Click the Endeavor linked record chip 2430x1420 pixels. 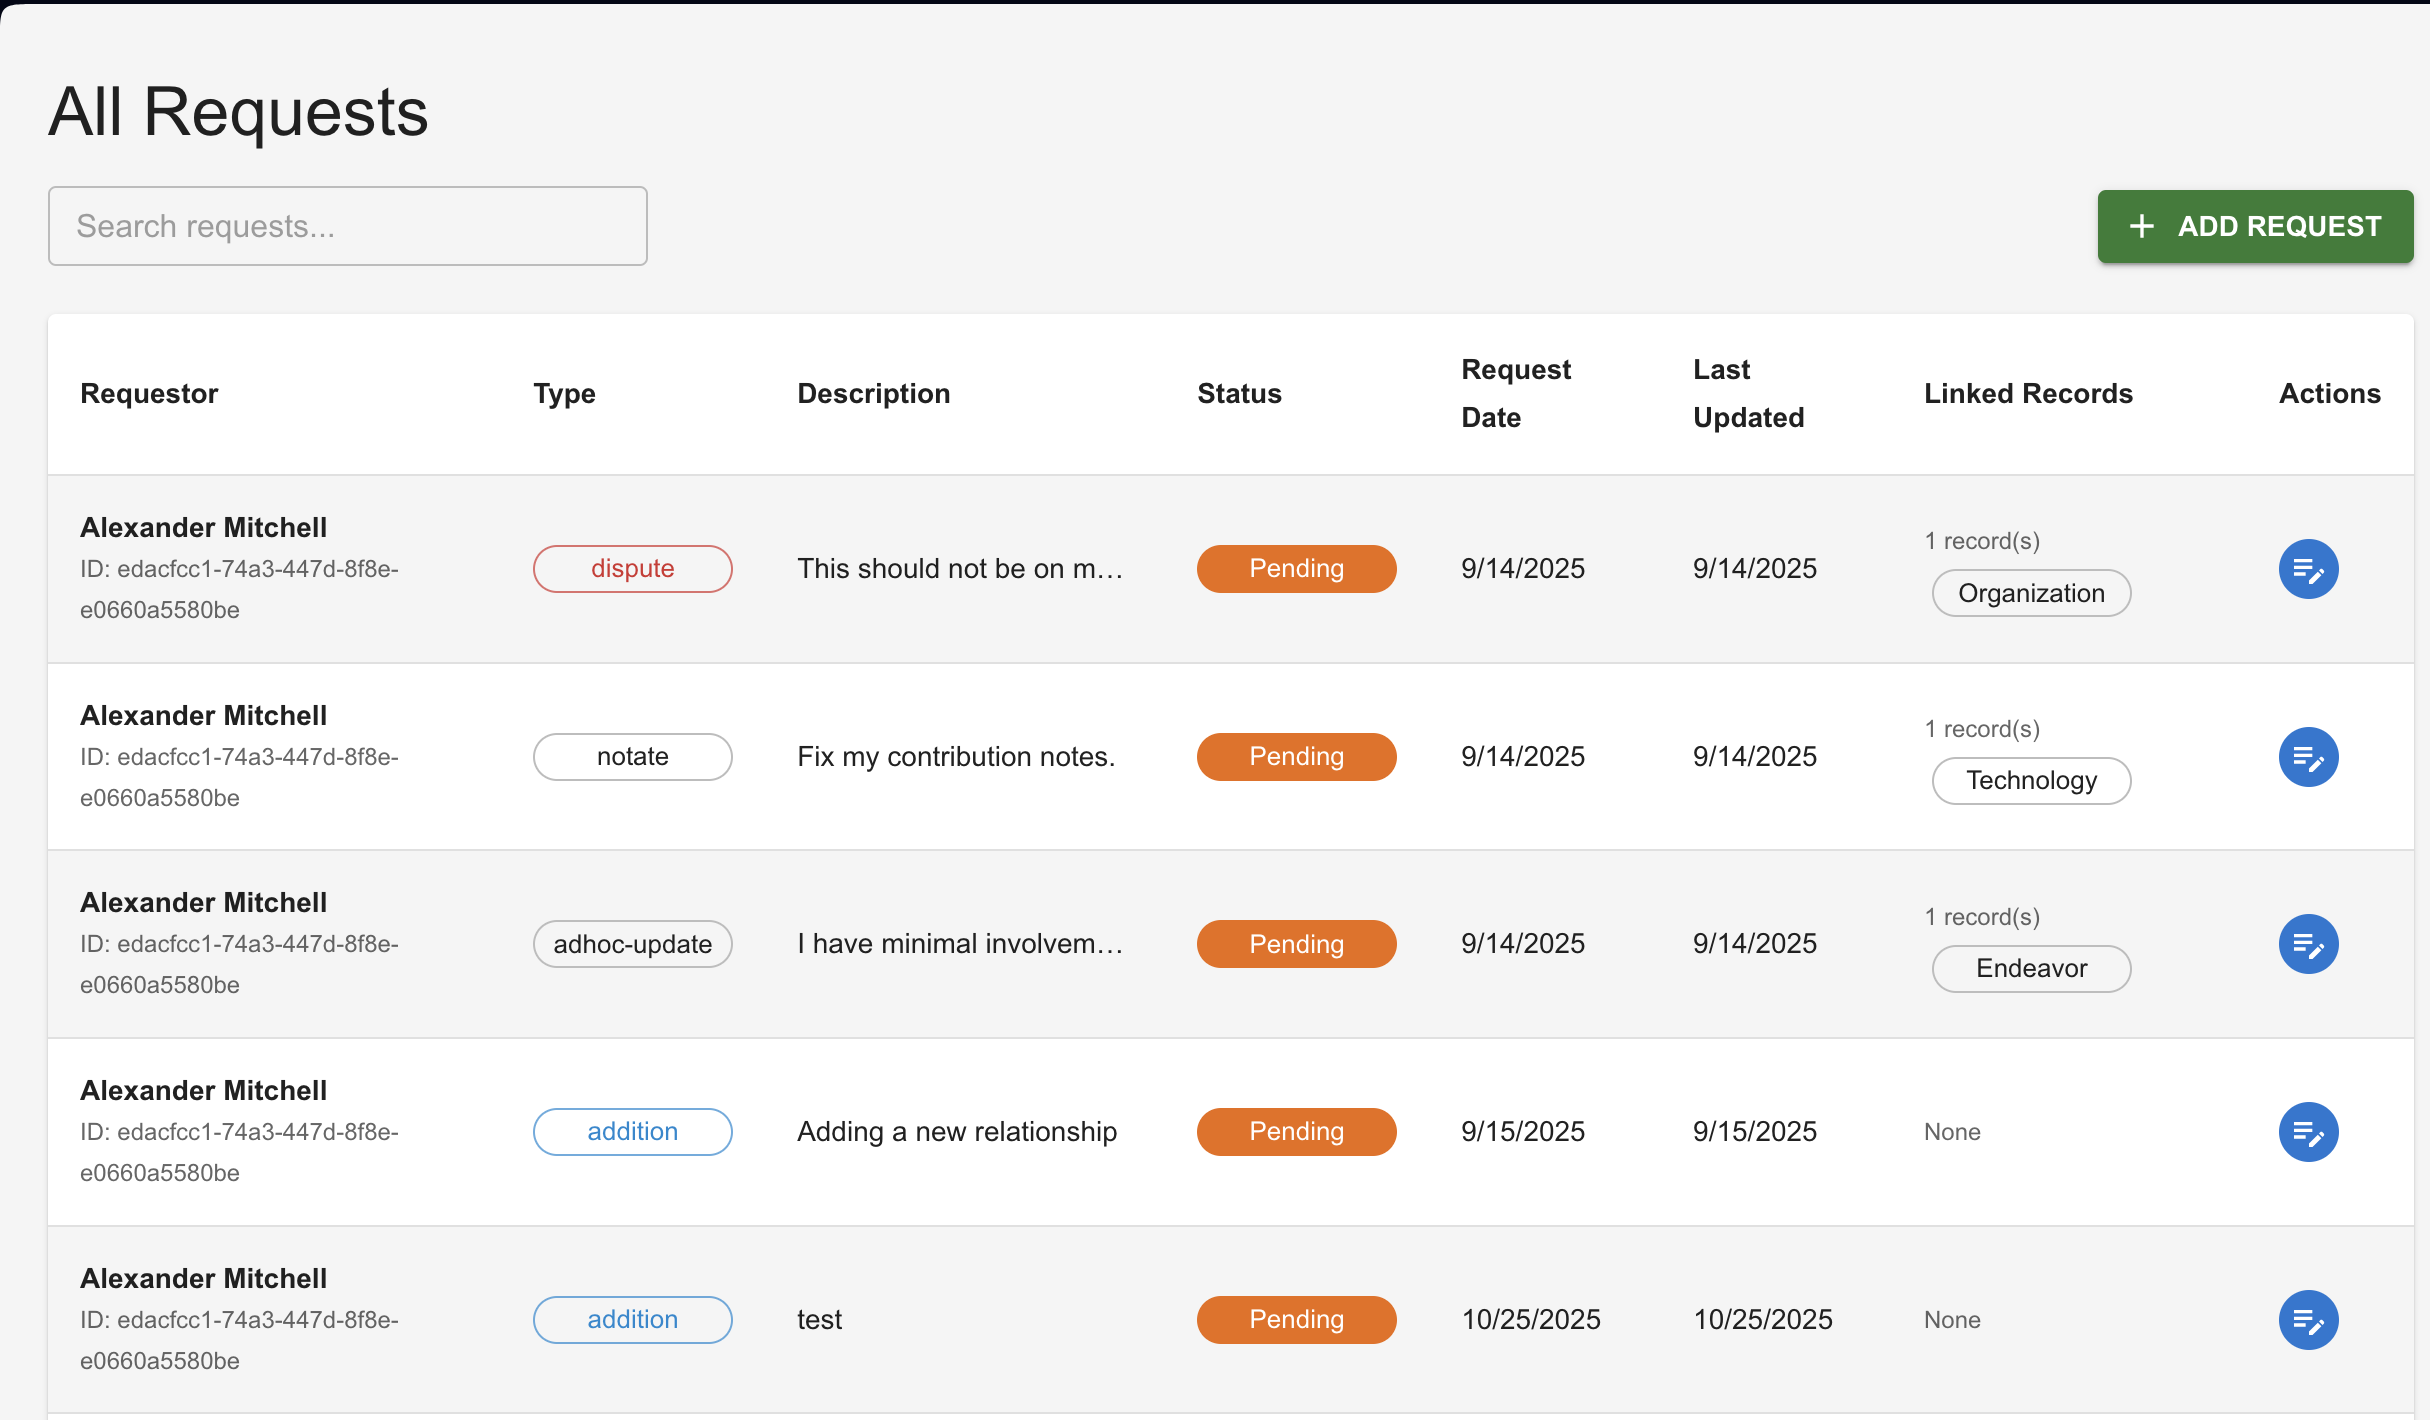point(2031,968)
